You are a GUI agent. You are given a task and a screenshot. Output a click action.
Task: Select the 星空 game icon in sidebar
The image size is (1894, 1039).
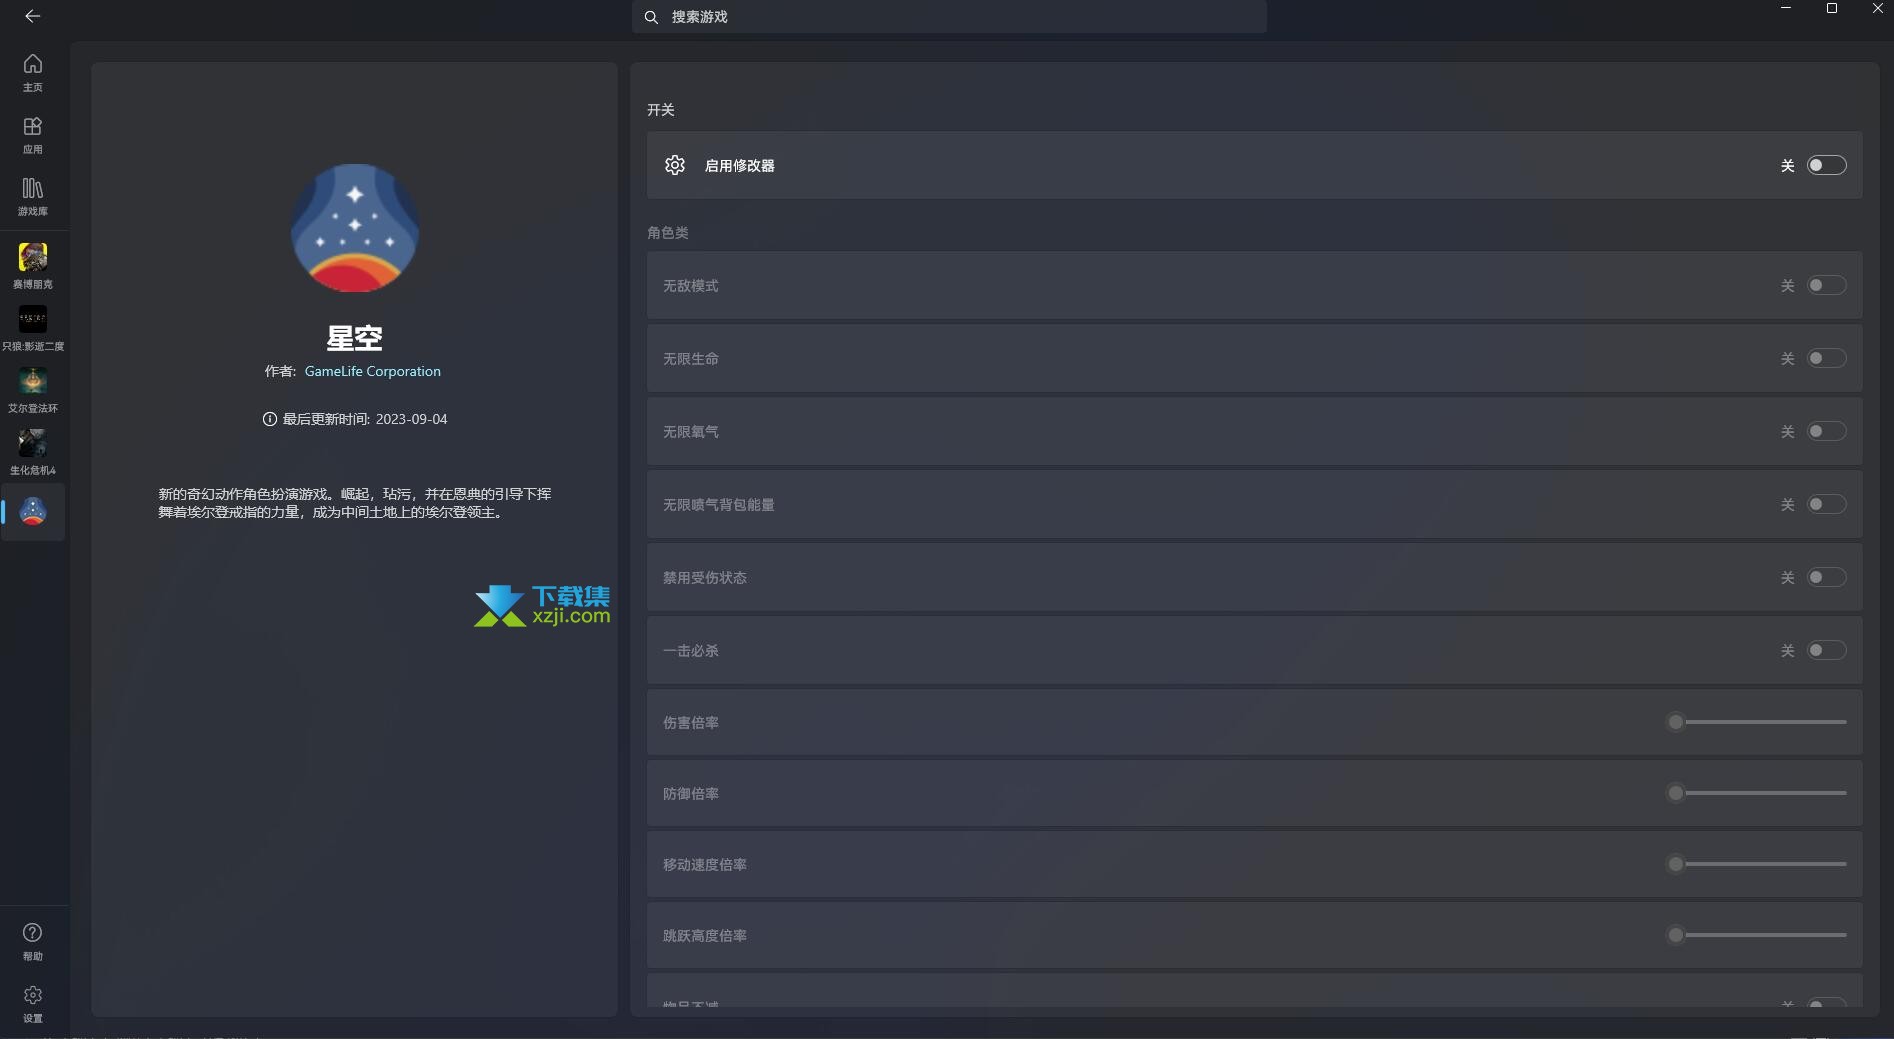click(33, 512)
